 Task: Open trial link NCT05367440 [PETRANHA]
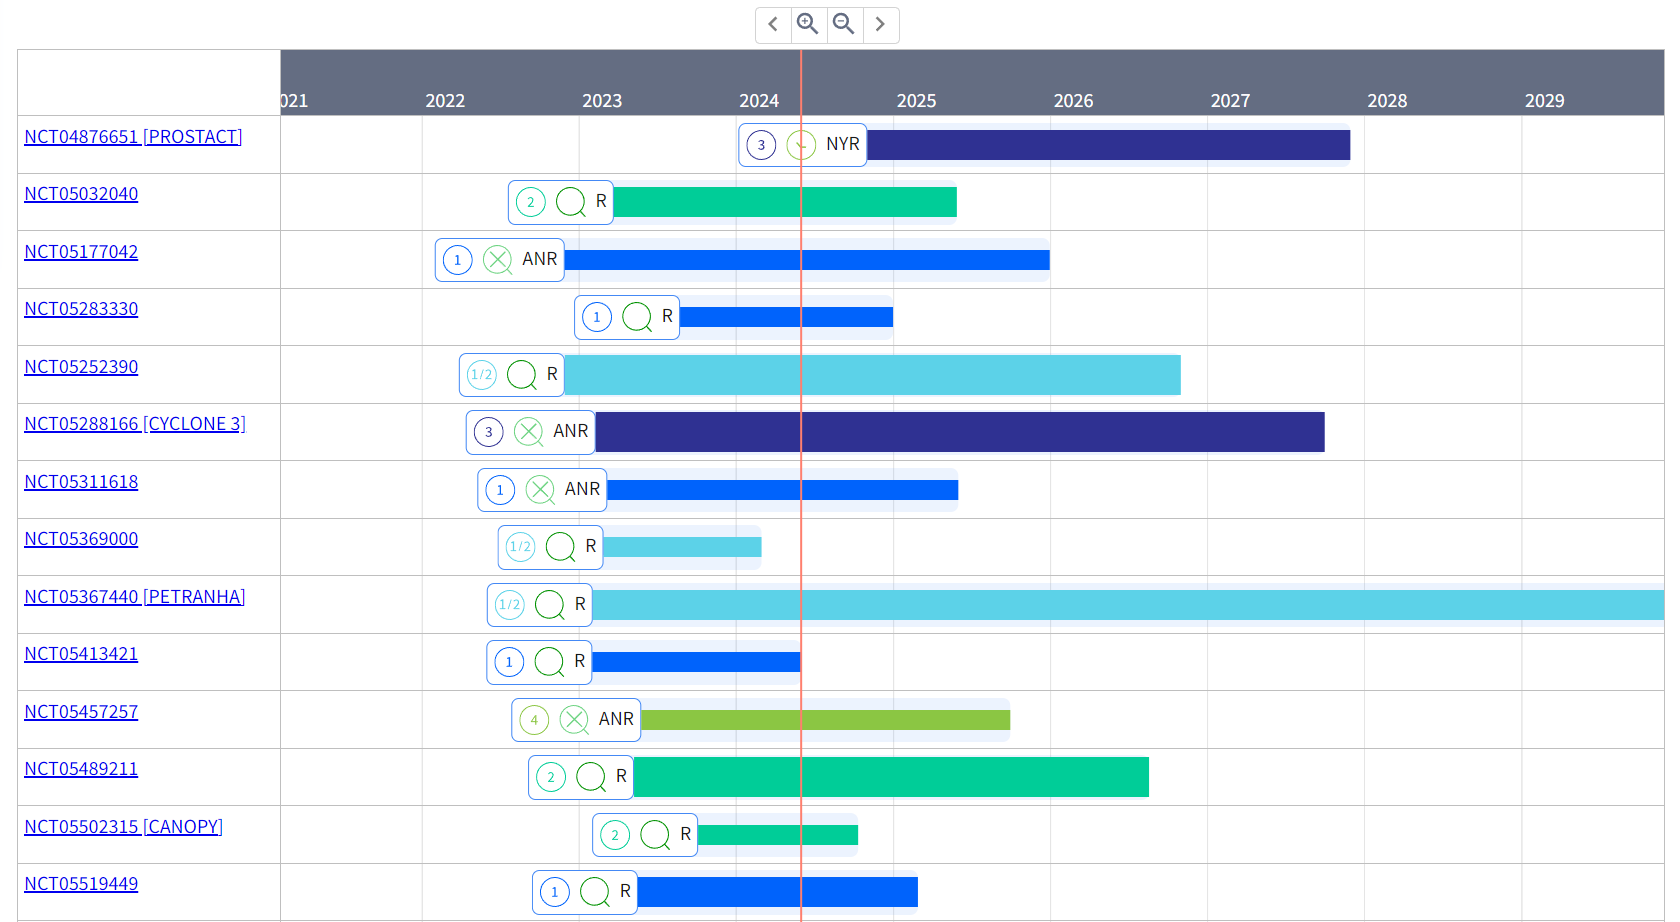coord(135,597)
